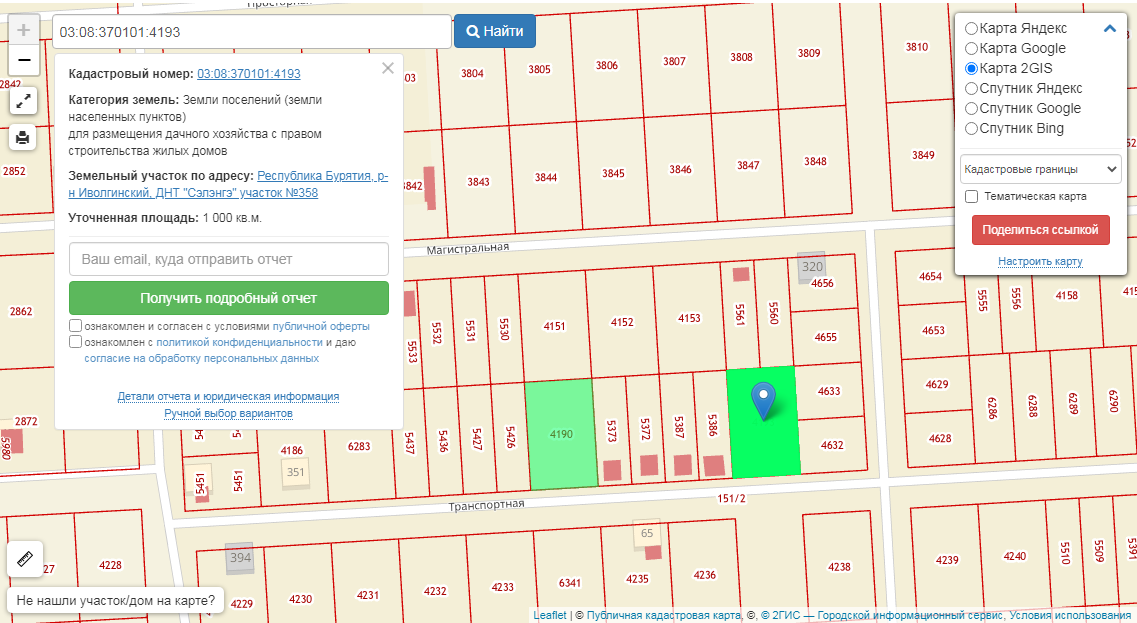Click building 394 on the map

pos(240,558)
